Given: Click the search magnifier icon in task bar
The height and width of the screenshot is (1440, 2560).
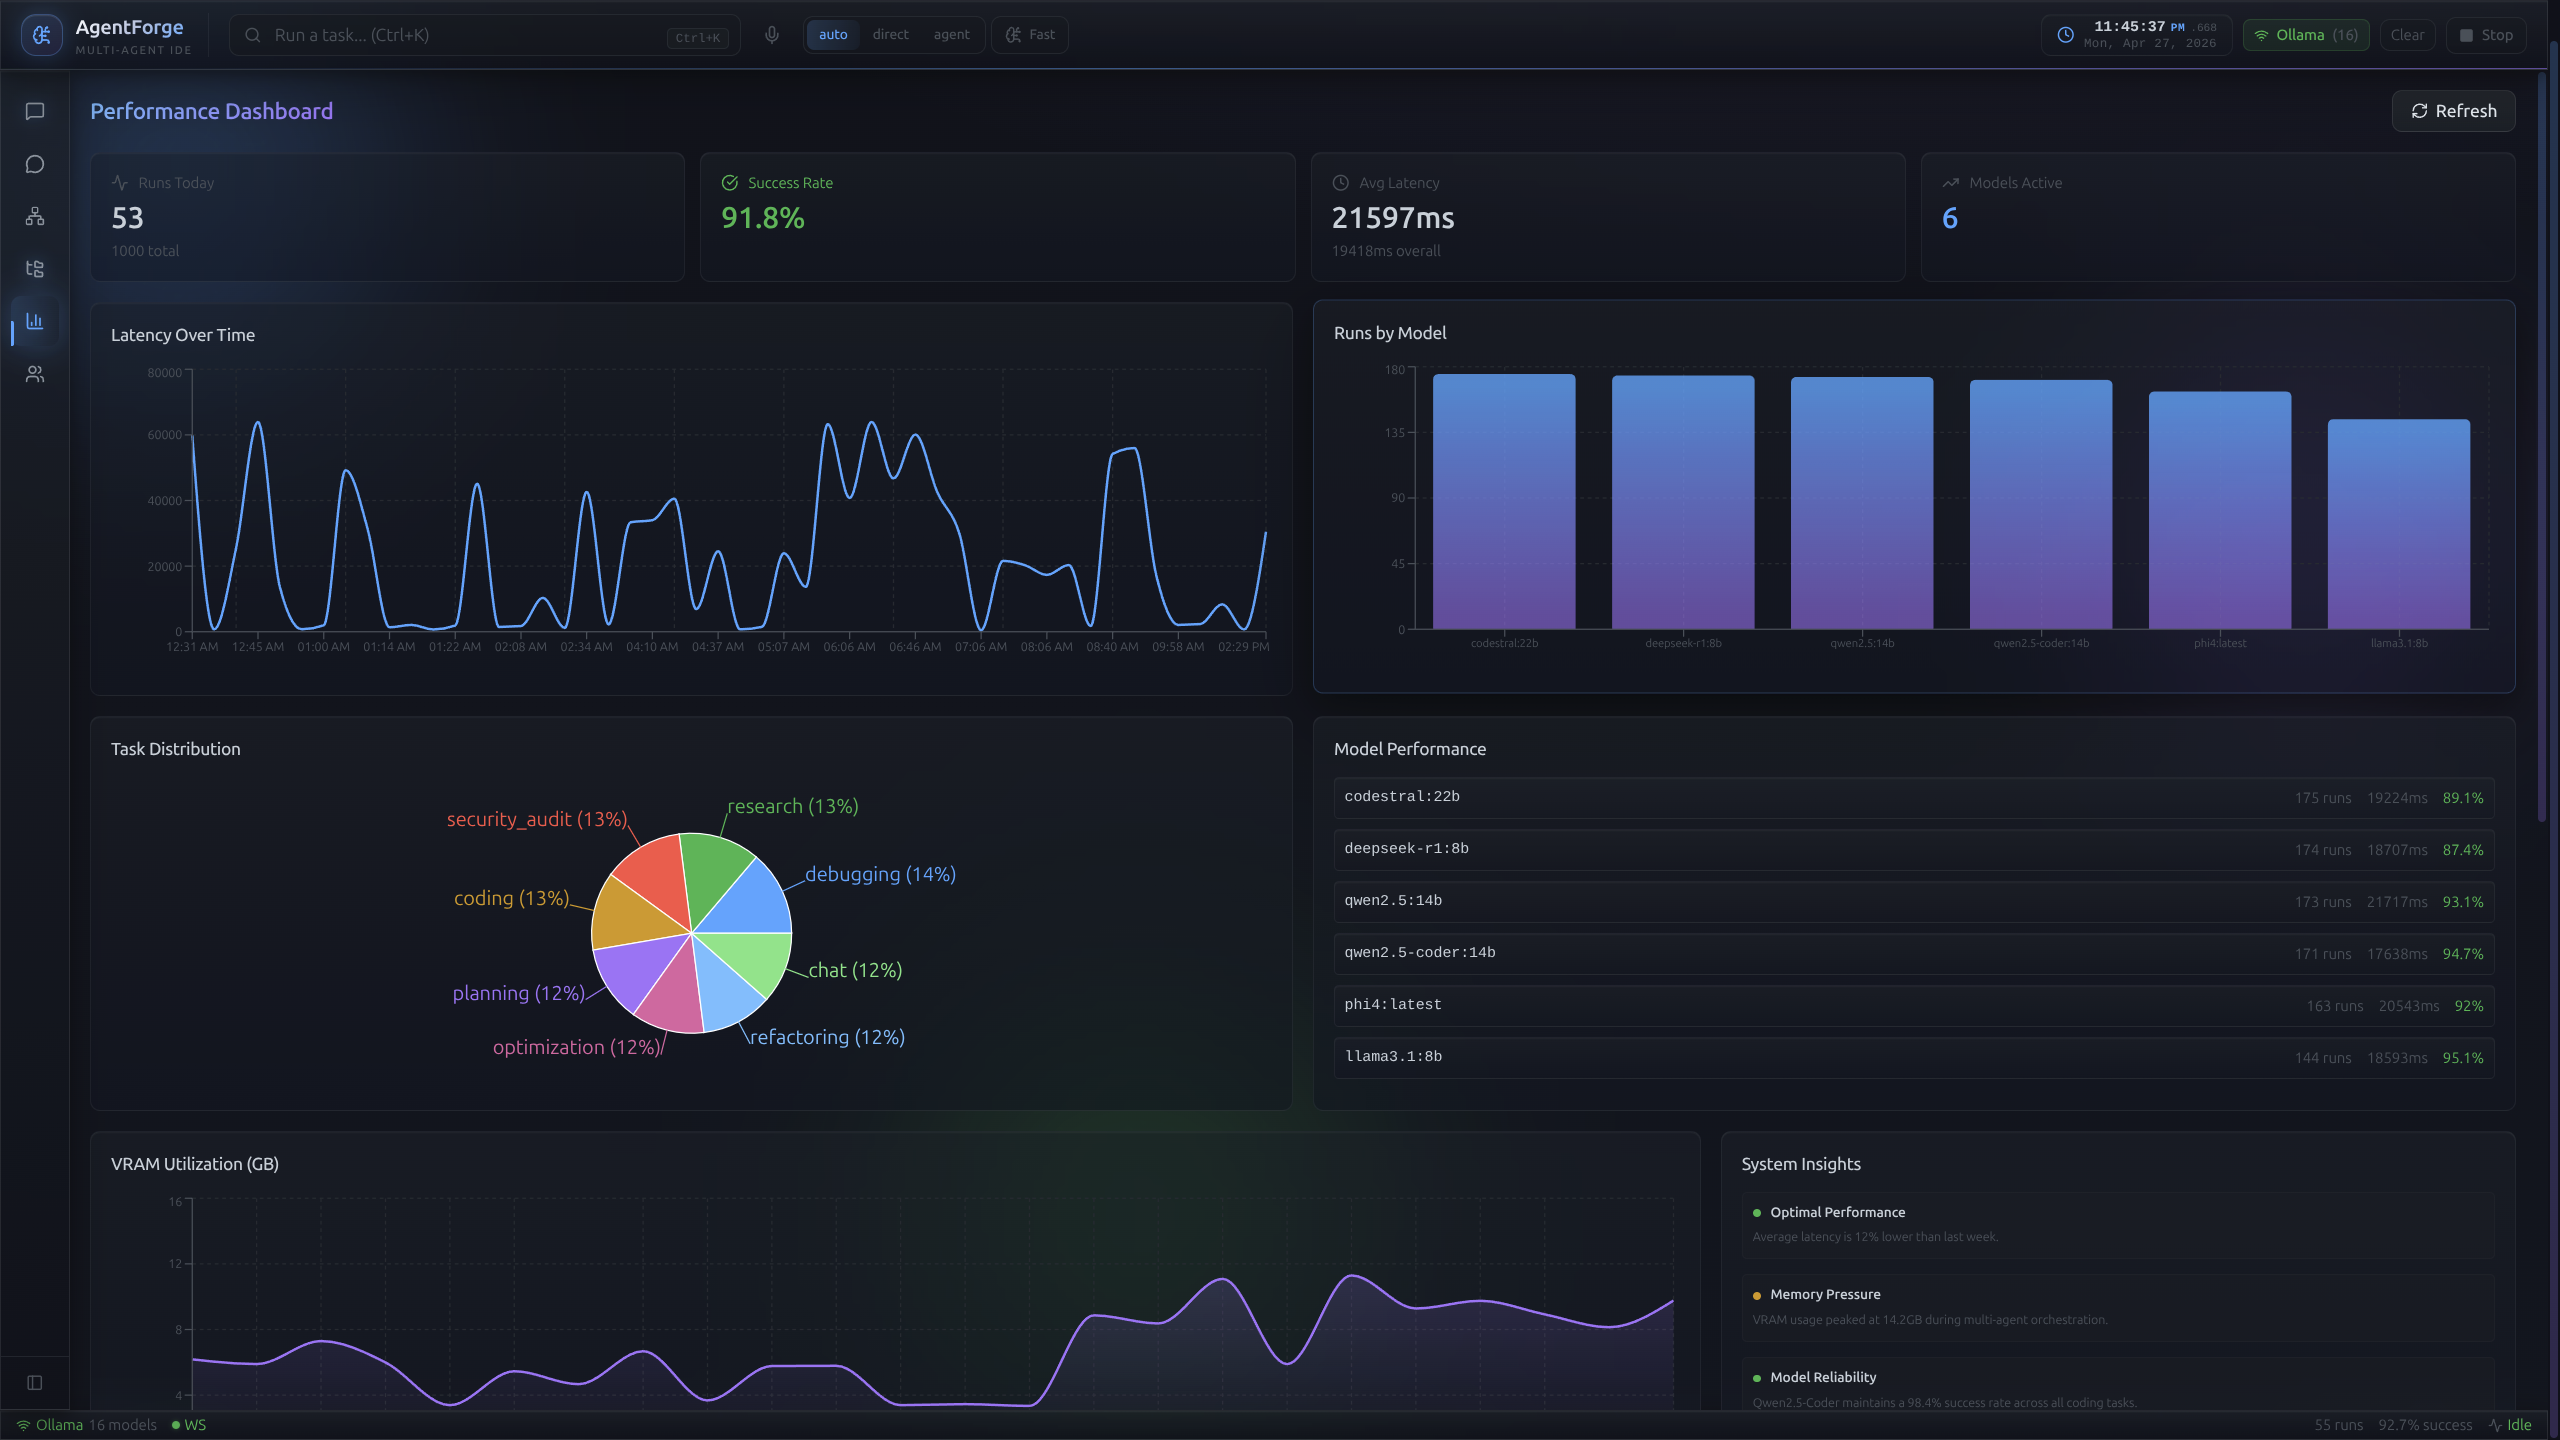Looking at the screenshot, I should tap(253, 35).
